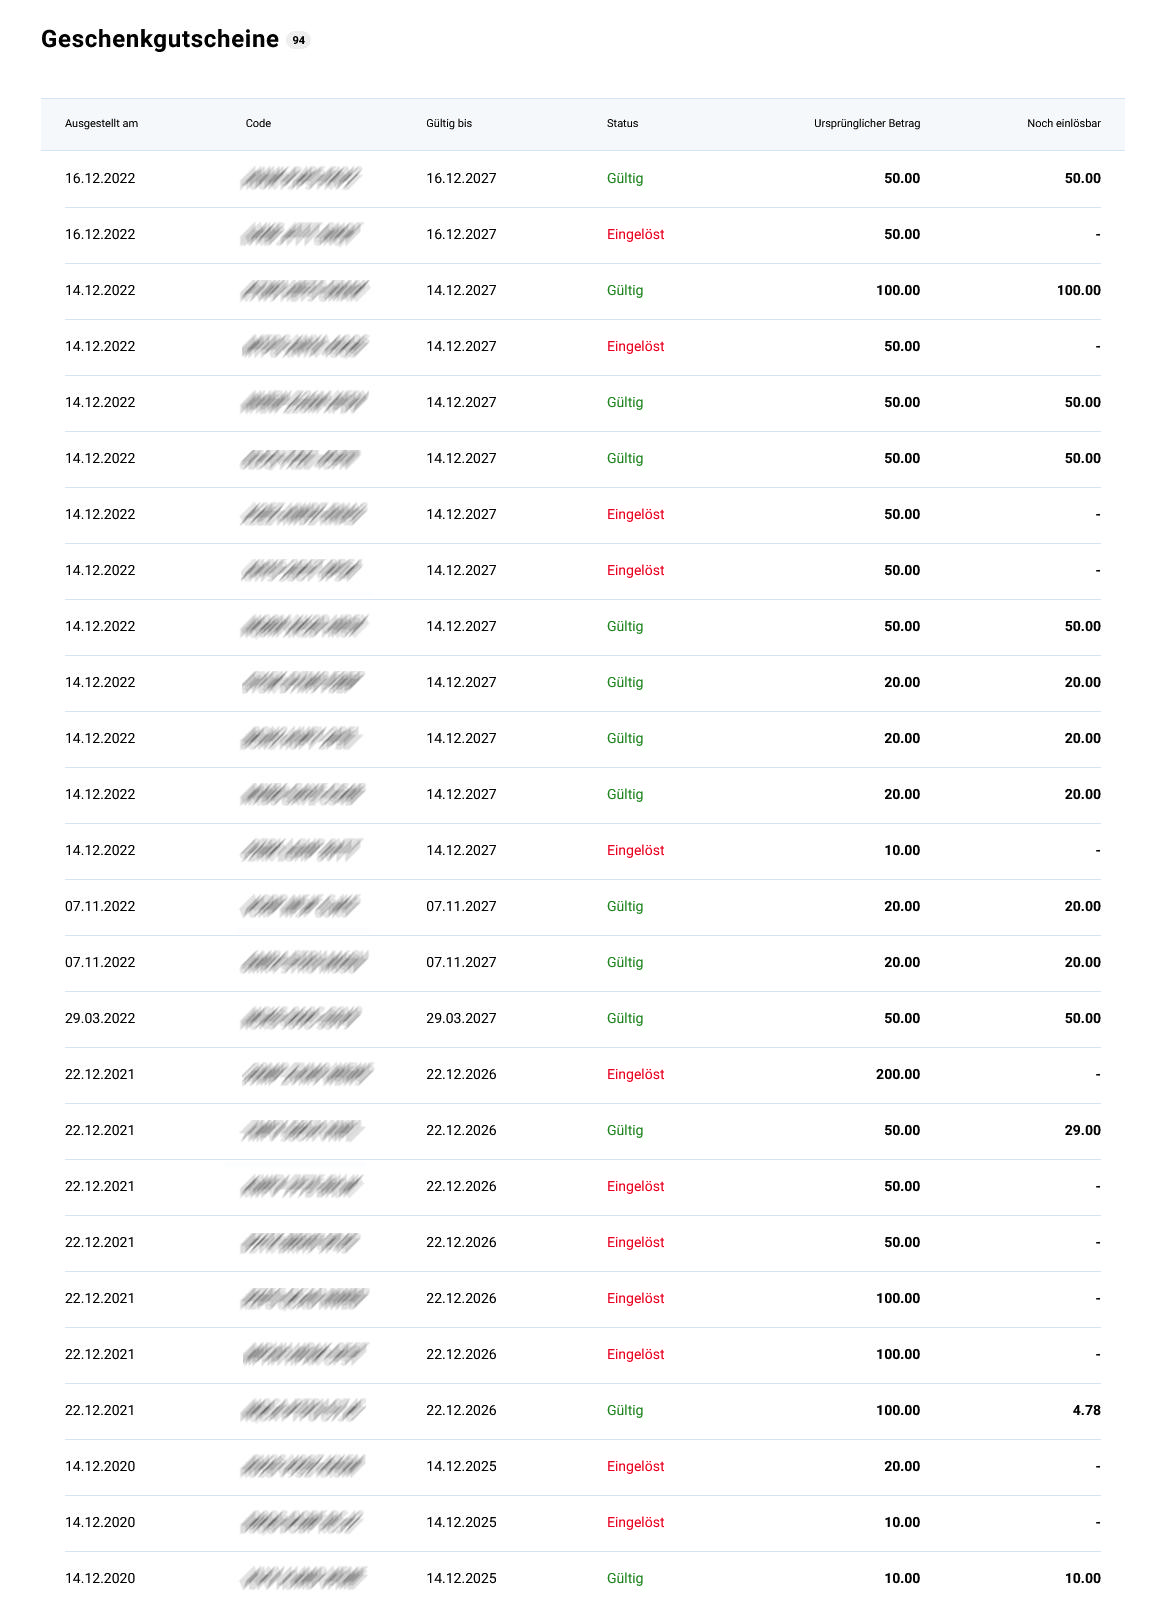This screenshot has width=1153, height=1602.
Task: Click the Geschenkgutscheine page heading
Action: pos(160,39)
